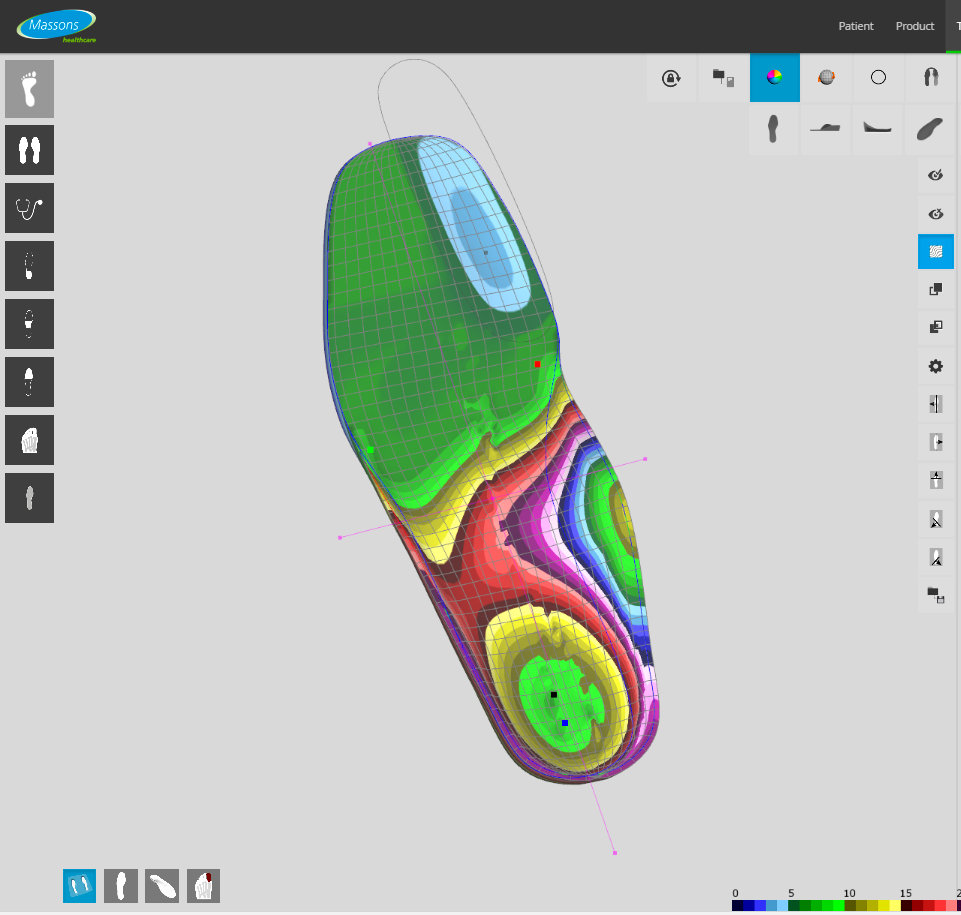Switch to top-down insole view
The image size is (961, 915).
tap(773, 129)
